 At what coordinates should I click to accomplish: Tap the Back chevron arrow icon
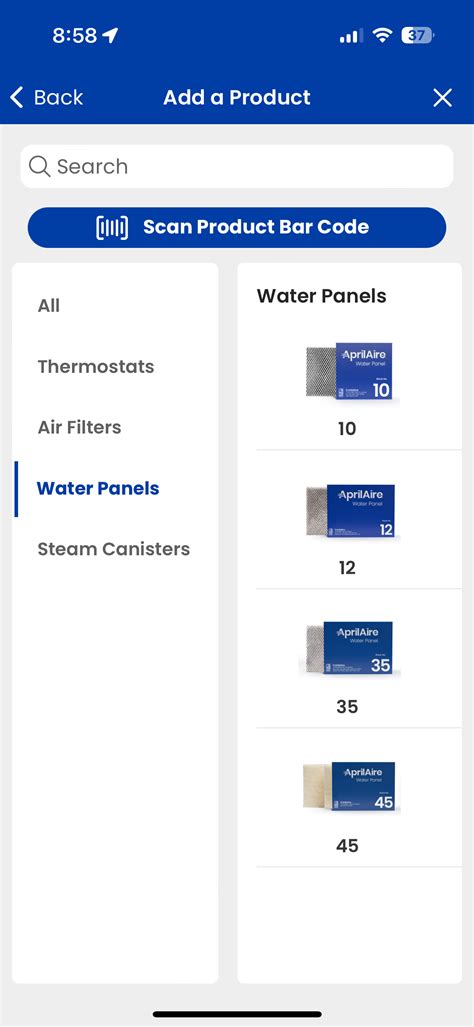17,98
